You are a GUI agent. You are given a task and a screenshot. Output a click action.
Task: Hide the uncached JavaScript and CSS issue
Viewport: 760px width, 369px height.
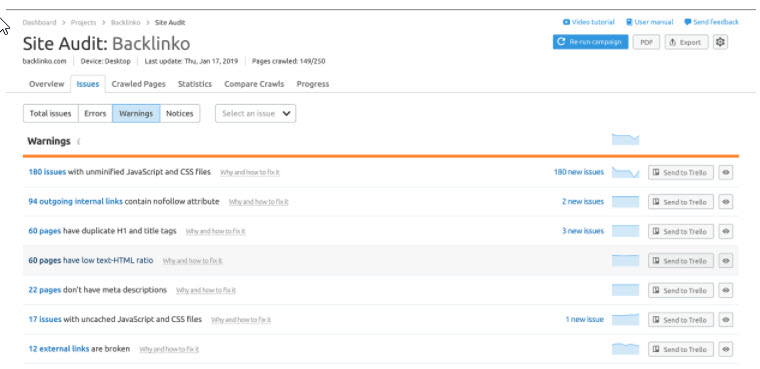pyautogui.click(x=726, y=320)
